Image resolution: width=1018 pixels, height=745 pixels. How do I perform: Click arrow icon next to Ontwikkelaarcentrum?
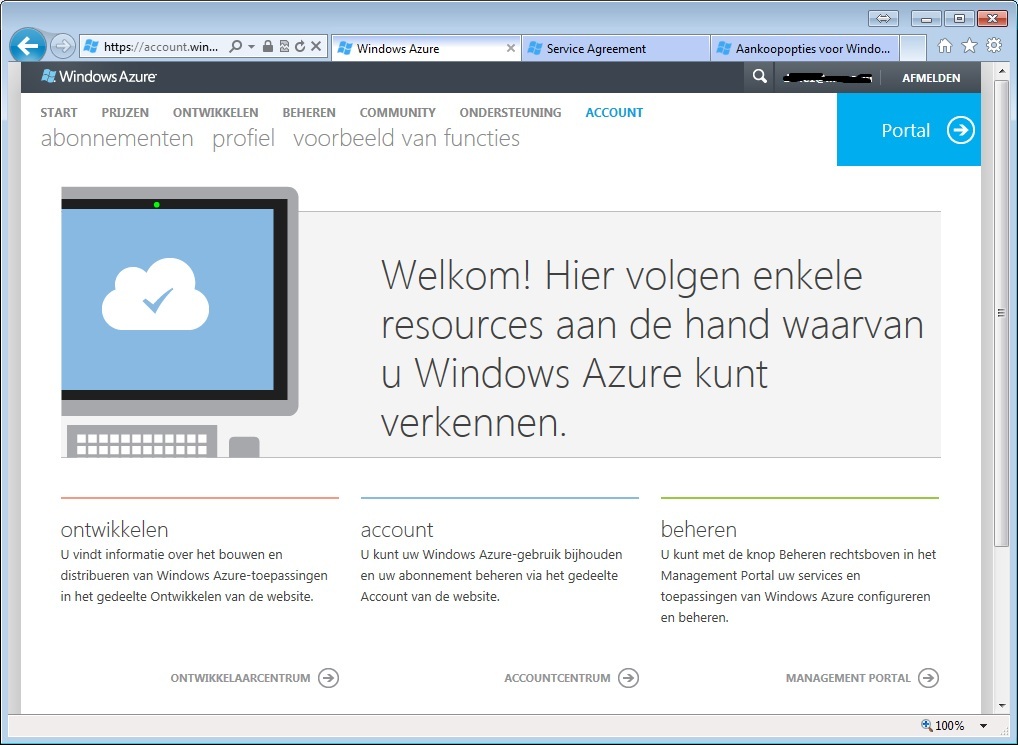[x=328, y=678]
